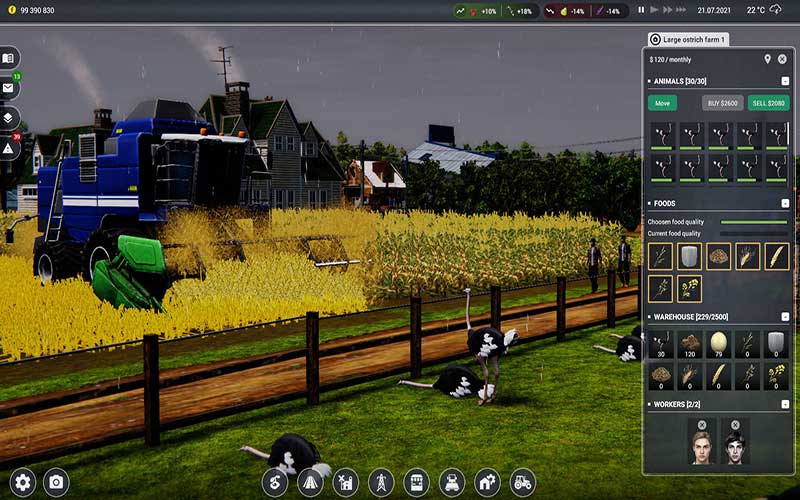Open the power pylon construction menu
This screenshot has height=500, width=800.
pyautogui.click(x=381, y=482)
